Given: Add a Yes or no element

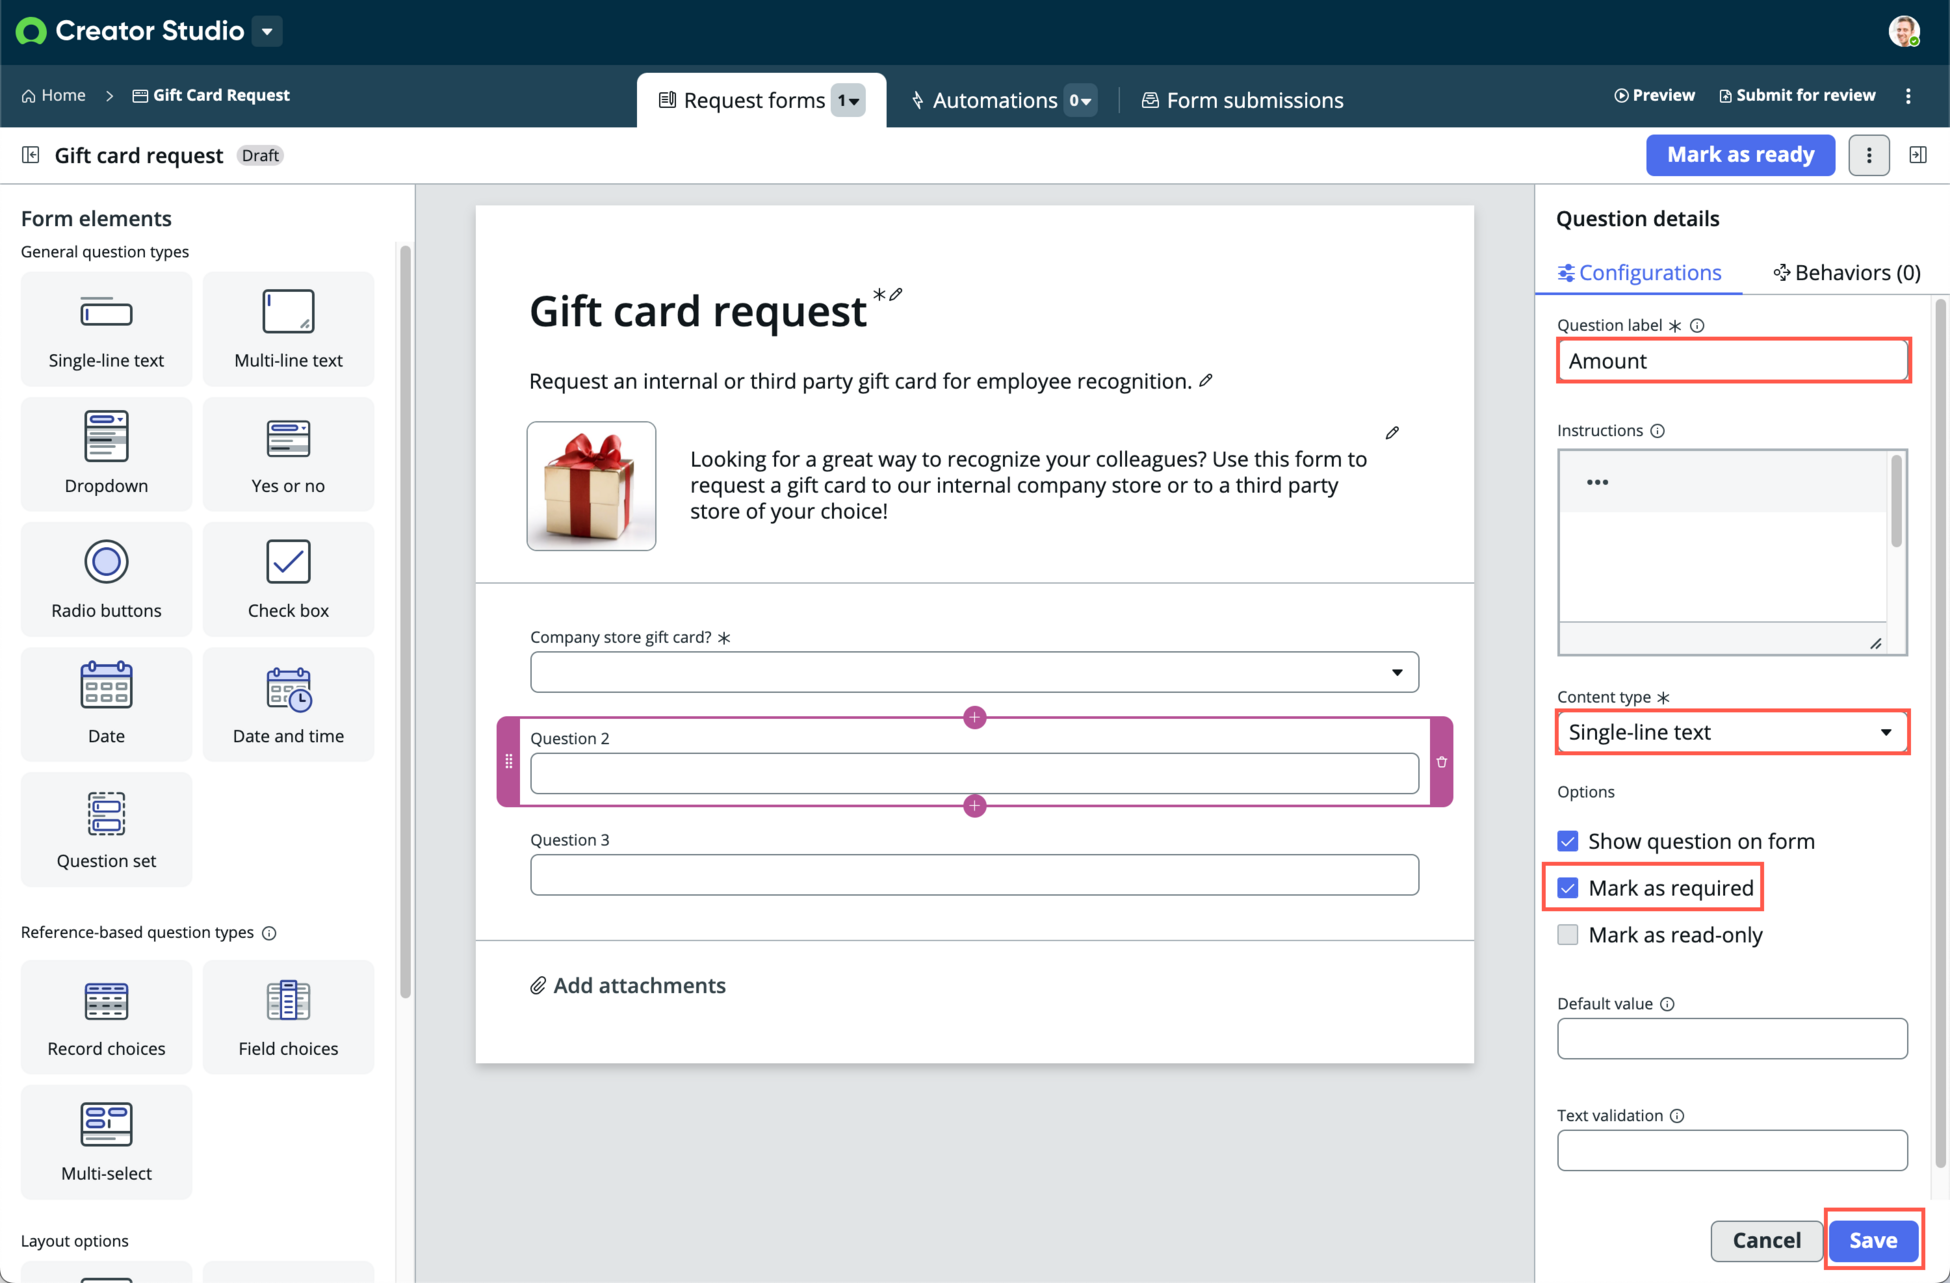Looking at the screenshot, I should tap(288, 454).
